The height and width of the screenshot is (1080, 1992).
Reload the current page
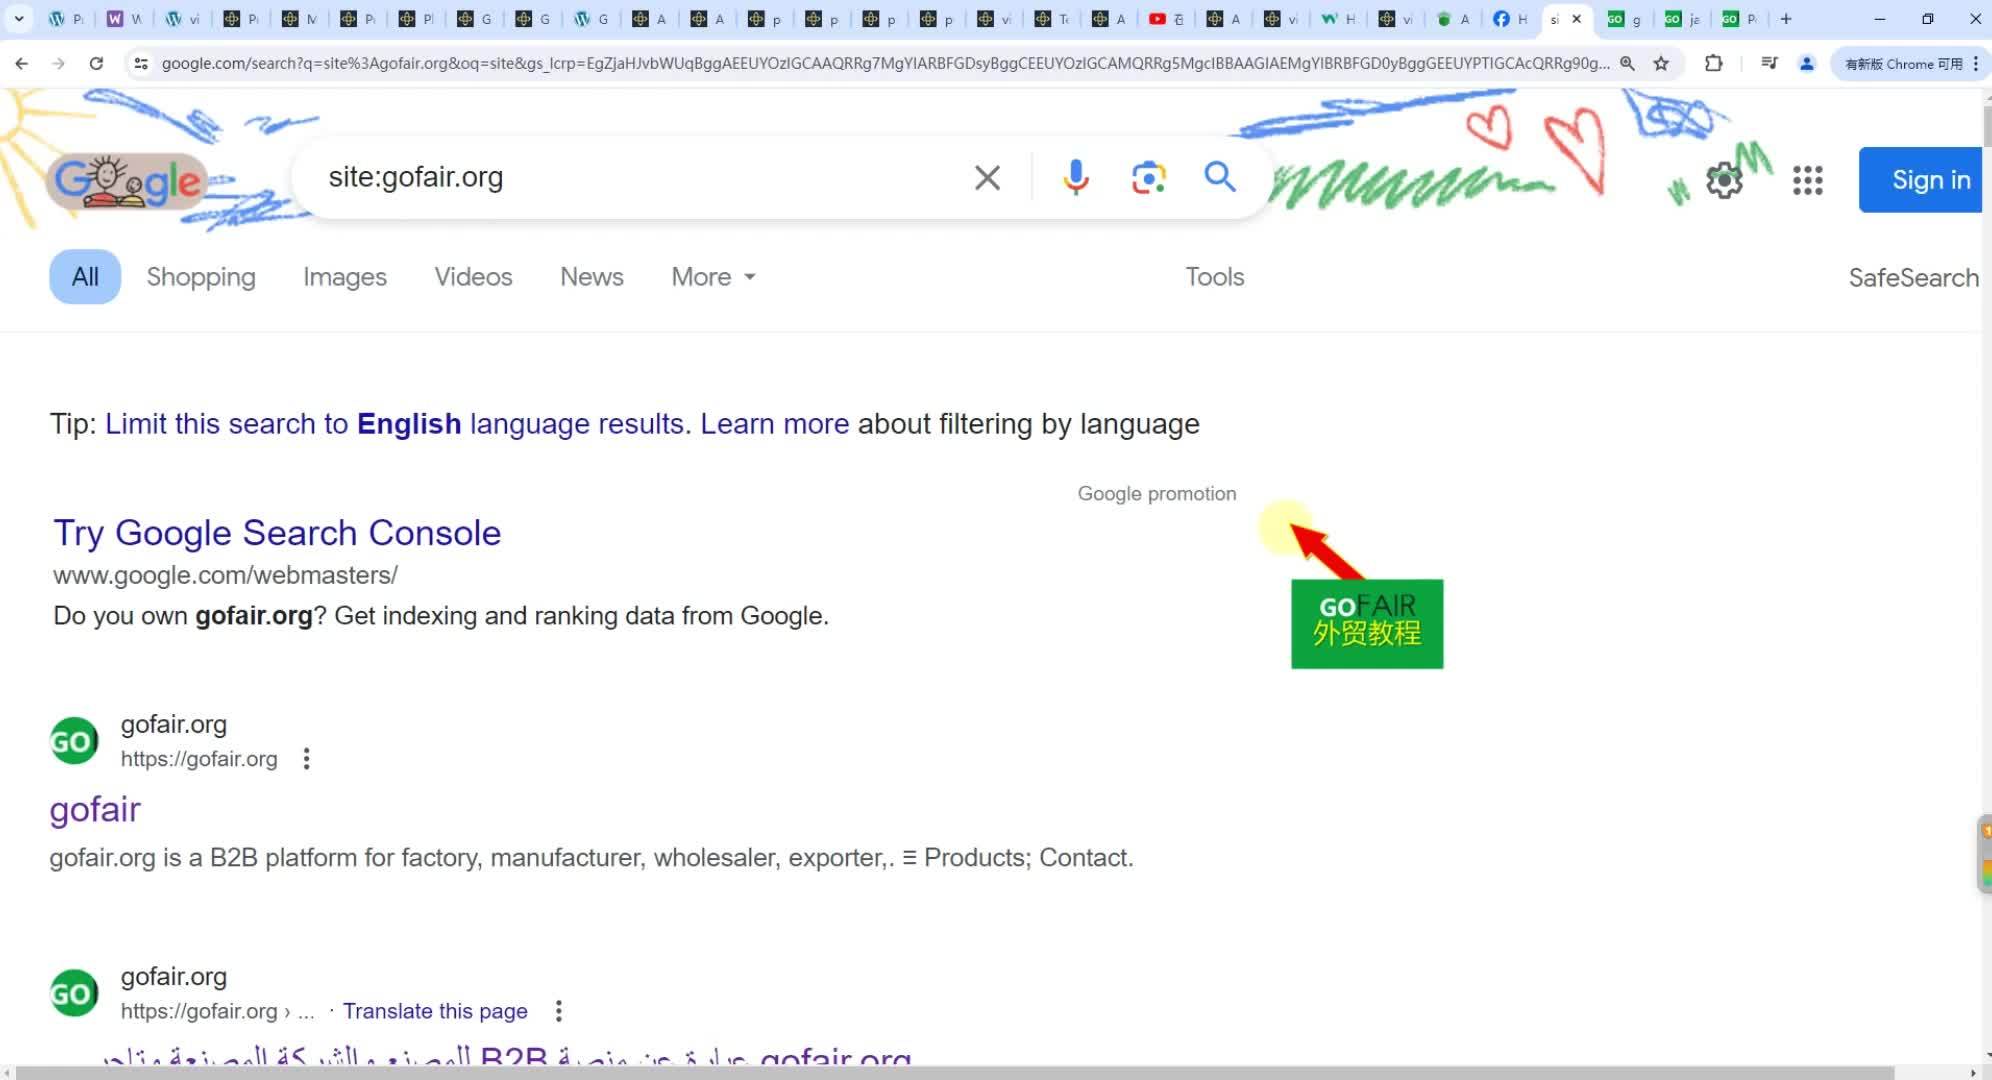click(96, 63)
